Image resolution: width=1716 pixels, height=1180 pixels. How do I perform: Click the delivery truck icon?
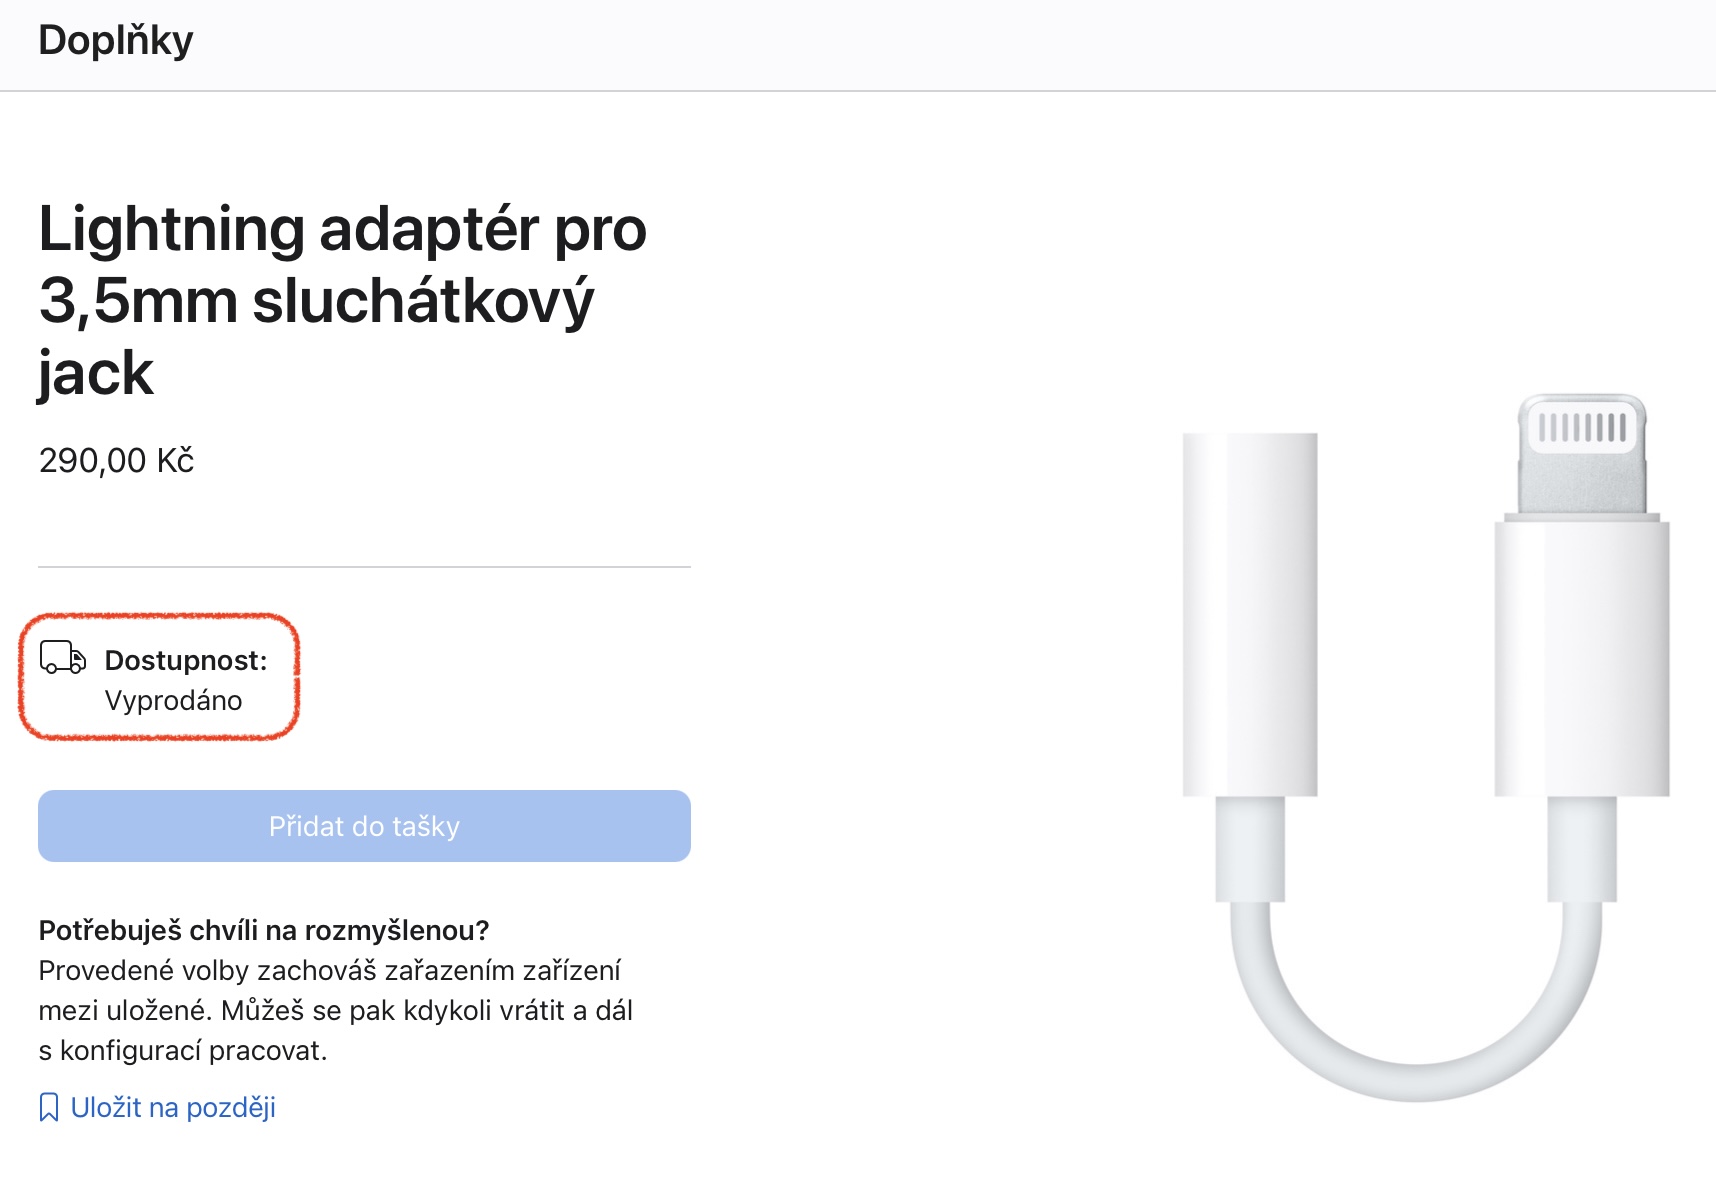(62, 658)
